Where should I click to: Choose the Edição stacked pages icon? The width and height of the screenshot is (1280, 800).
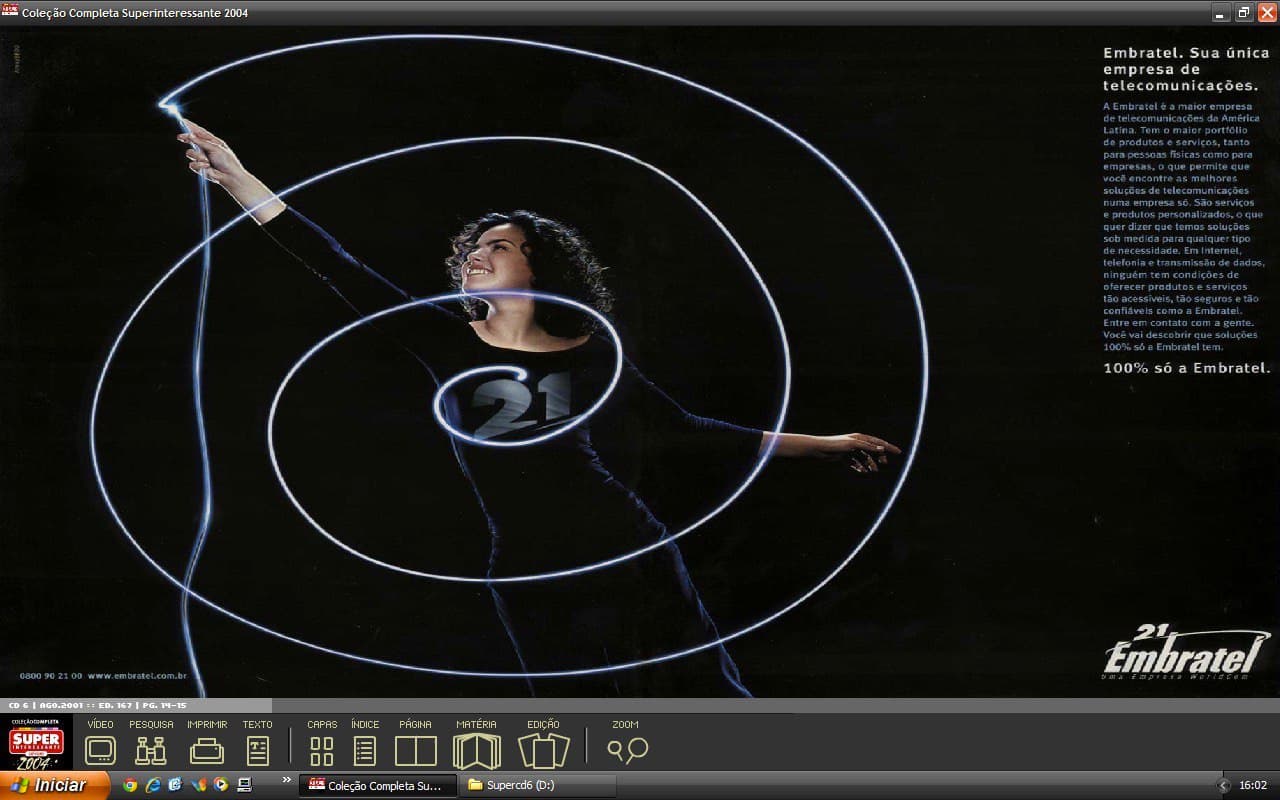(544, 751)
